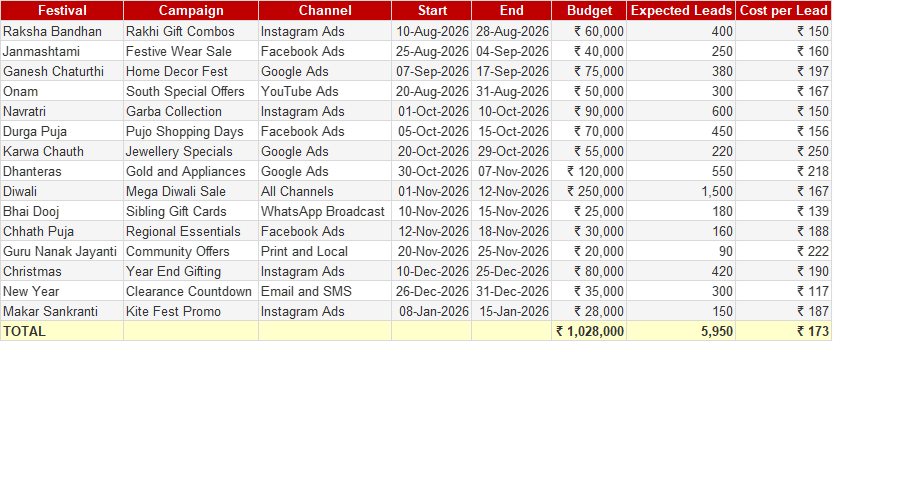Viewport: 900px width, 500px height.
Task: Click the Garba Collection cell
Action: pyautogui.click(x=191, y=111)
